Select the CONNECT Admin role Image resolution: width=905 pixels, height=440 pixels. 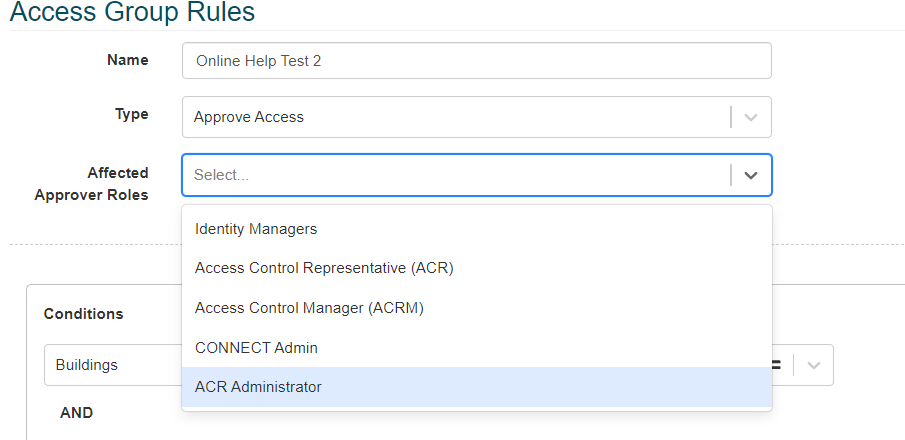(x=477, y=348)
